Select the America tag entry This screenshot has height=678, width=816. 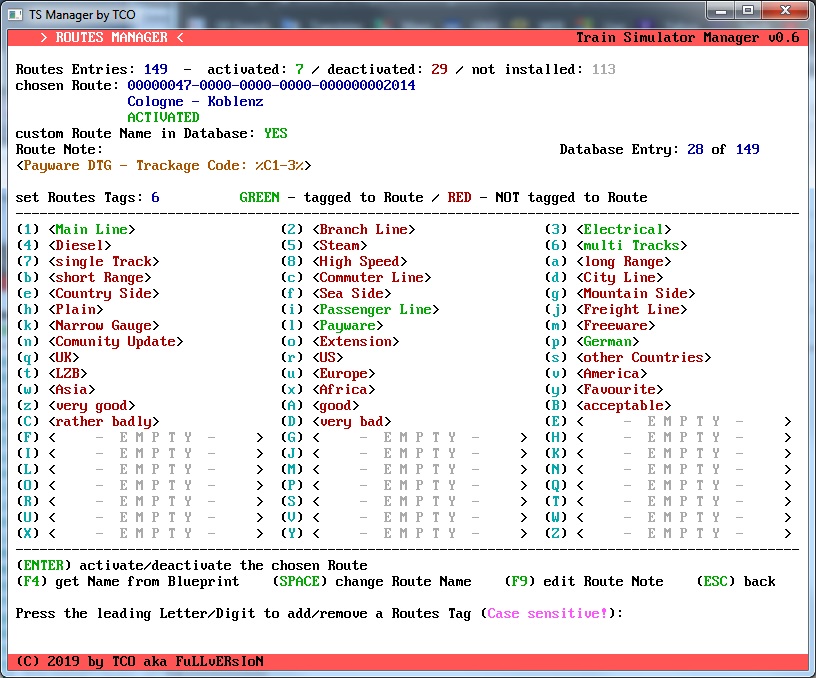596,374
